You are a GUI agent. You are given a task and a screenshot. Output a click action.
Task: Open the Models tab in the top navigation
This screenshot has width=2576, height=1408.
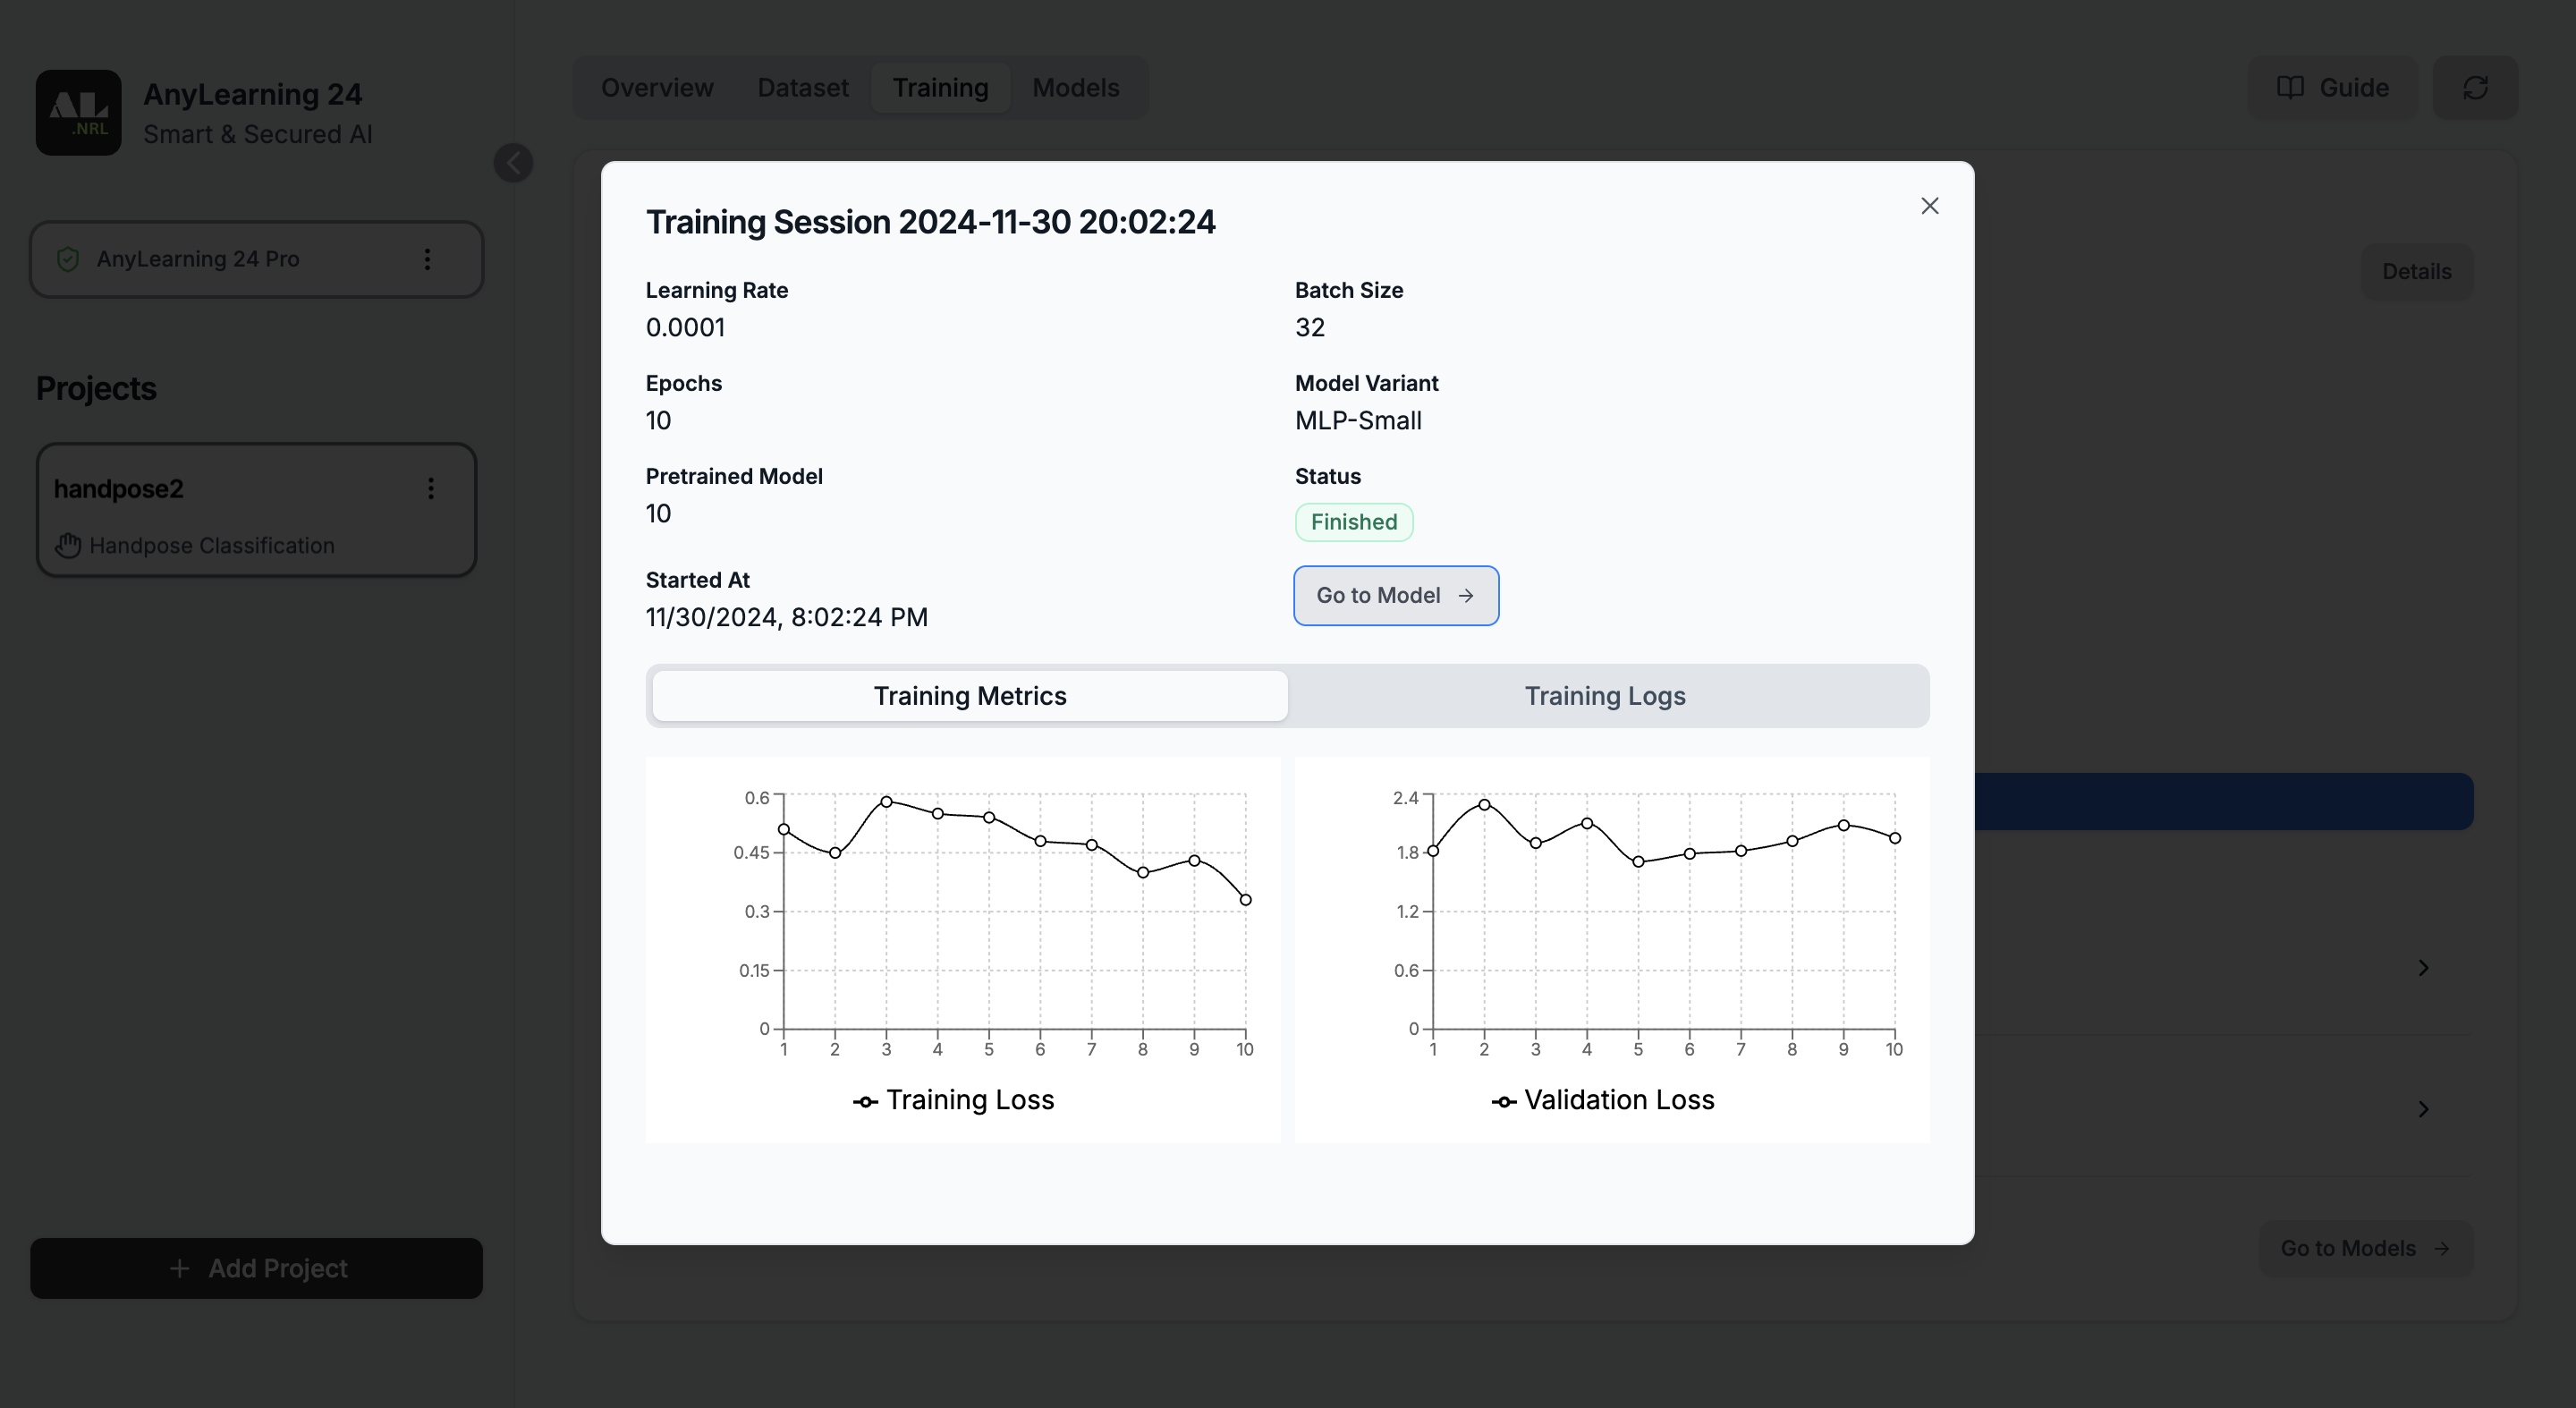click(x=1075, y=88)
